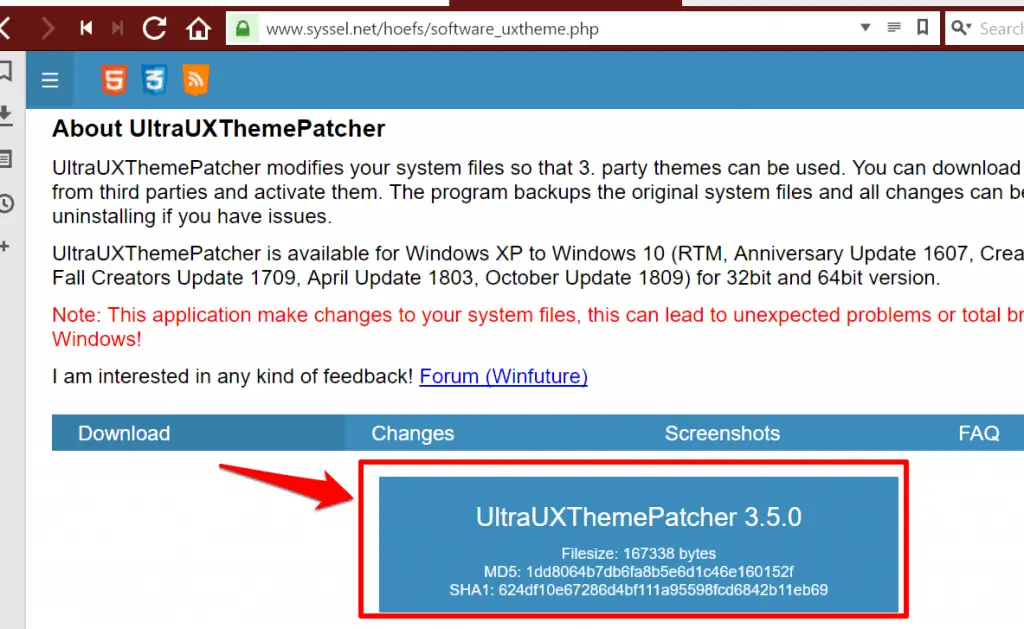Viewport: 1024px width, 629px height.
Task: Open the Forum (Winfuture) link
Action: [x=503, y=376]
